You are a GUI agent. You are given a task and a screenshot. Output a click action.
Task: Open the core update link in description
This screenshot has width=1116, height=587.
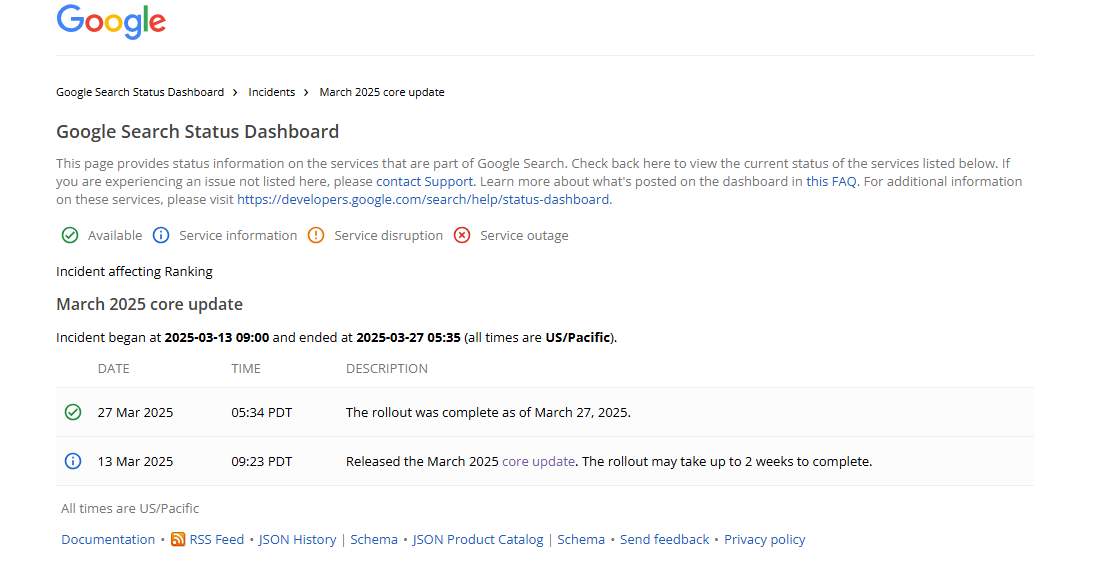[538, 462]
